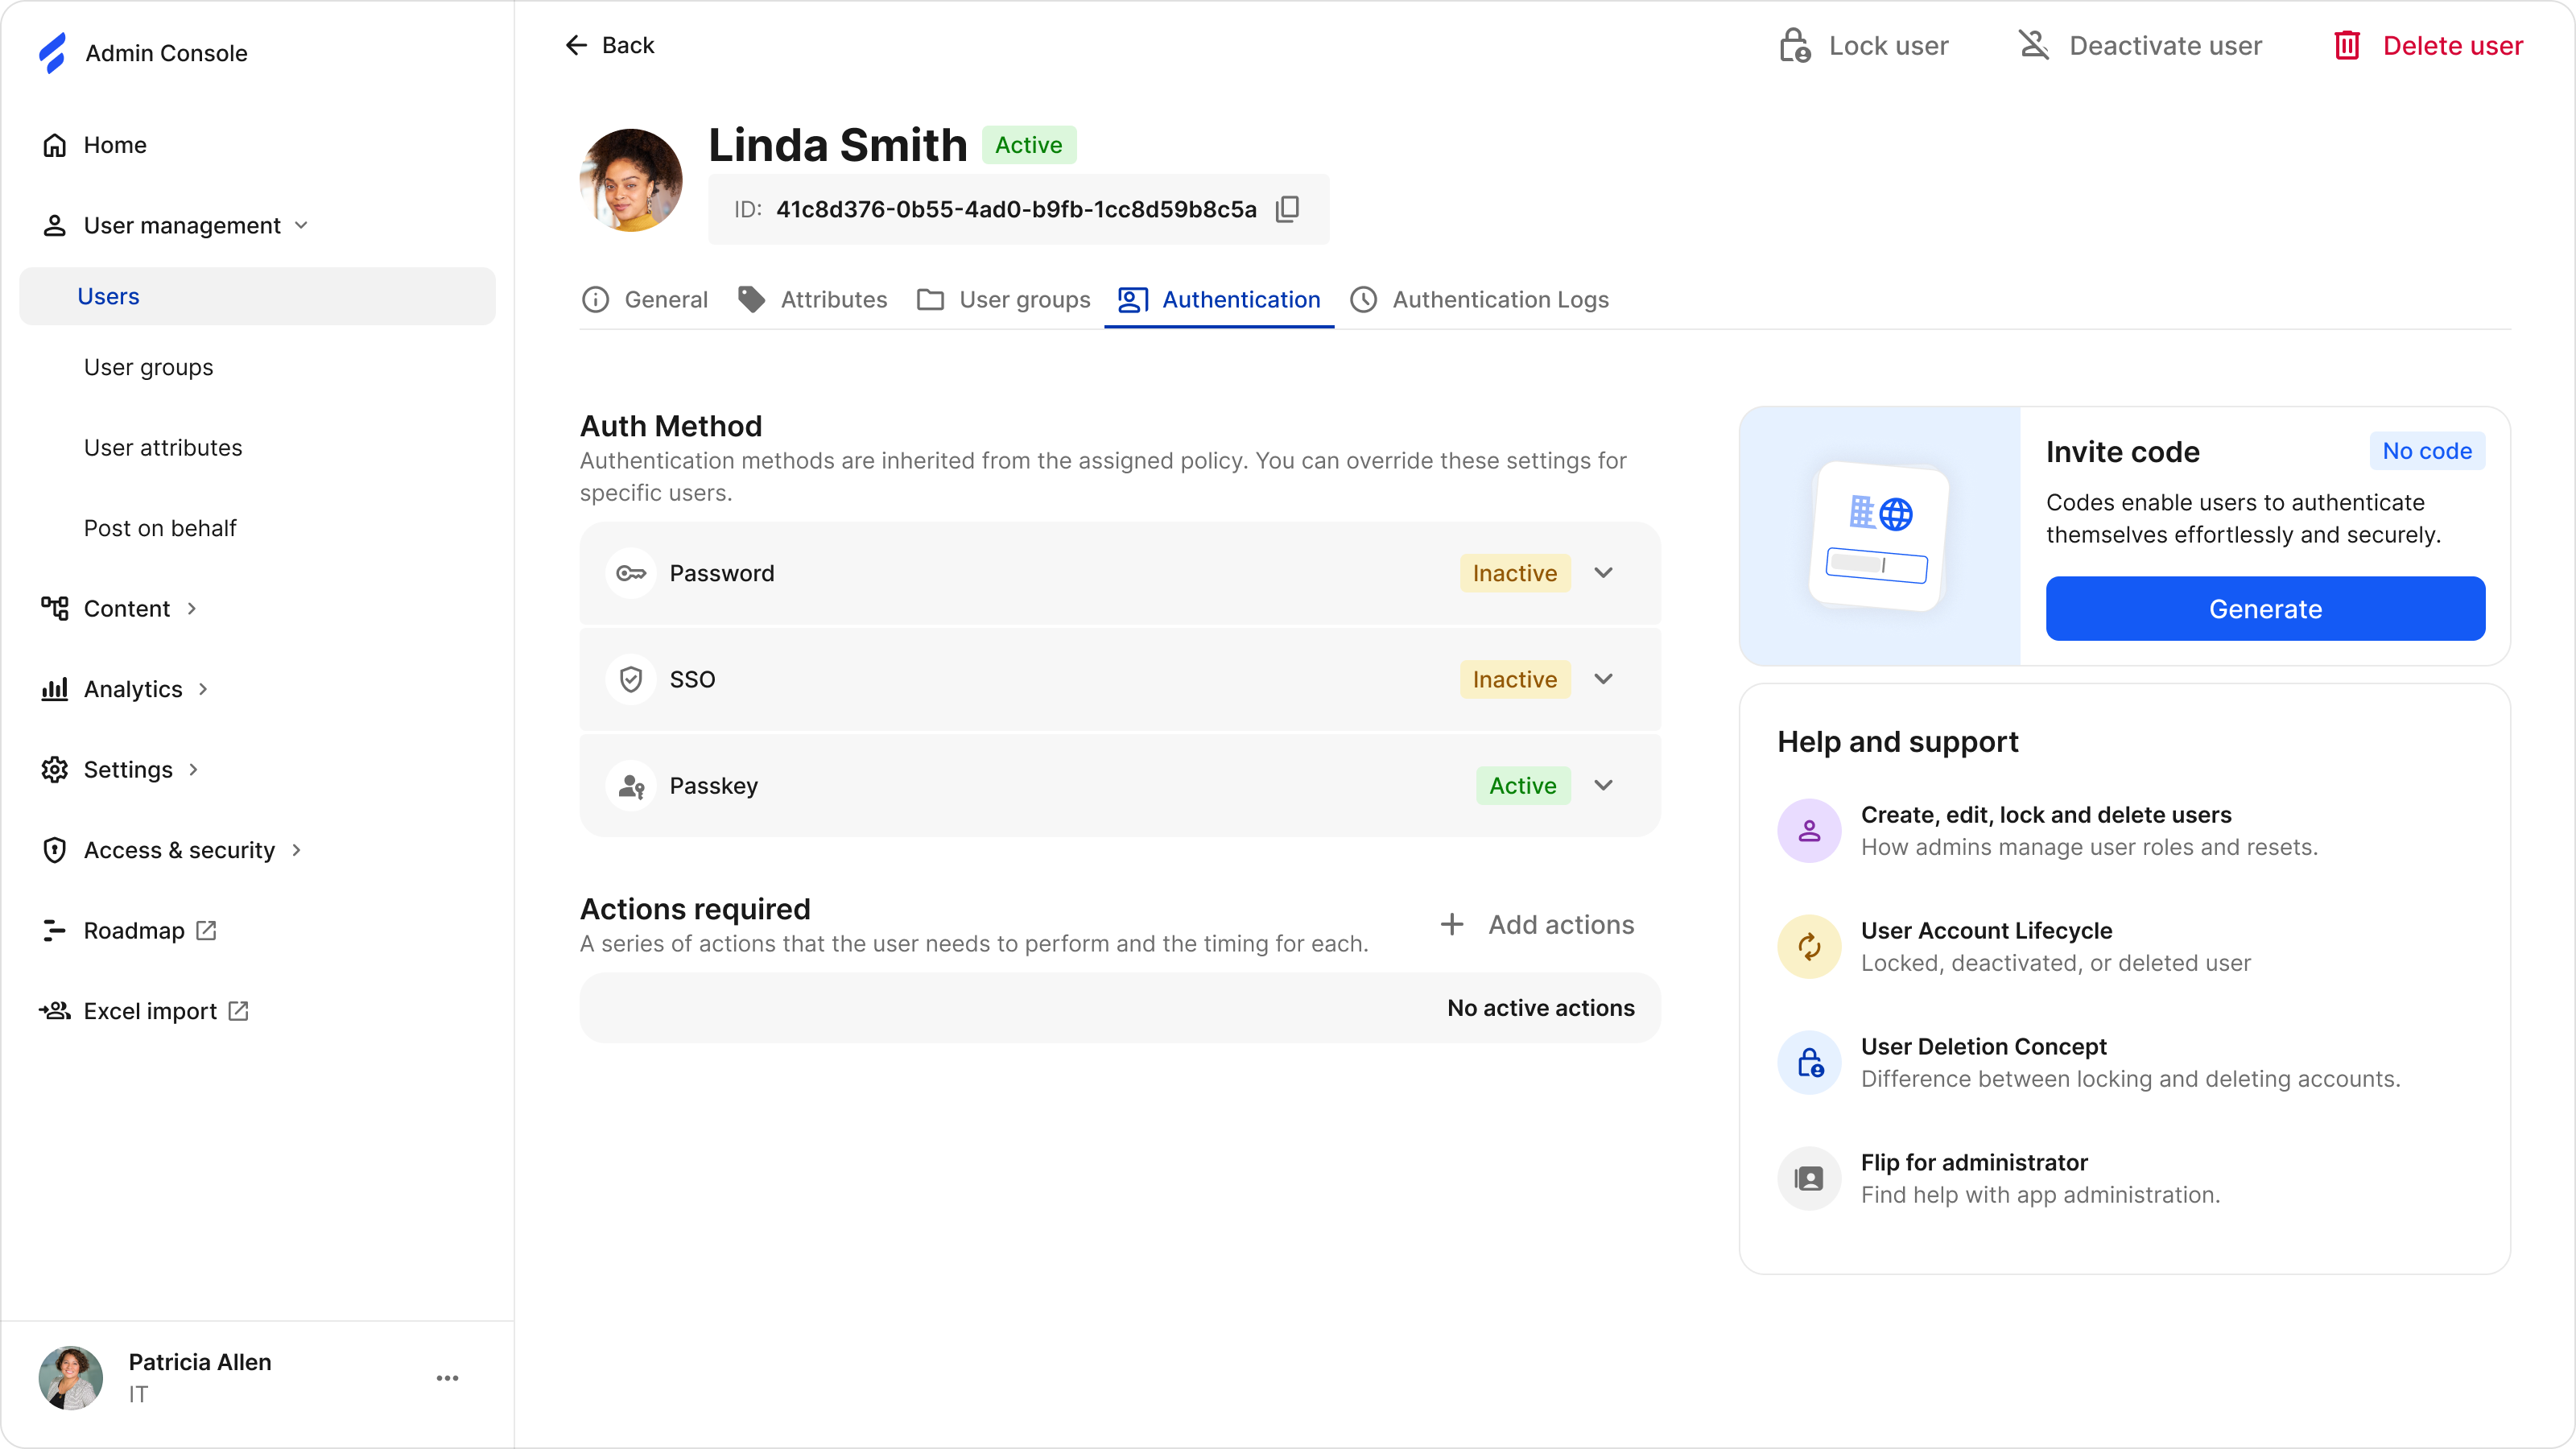This screenshot has width=2576, height=1449.
Task: Expand the SSO auth method chevron
Action: (1604, 679)
